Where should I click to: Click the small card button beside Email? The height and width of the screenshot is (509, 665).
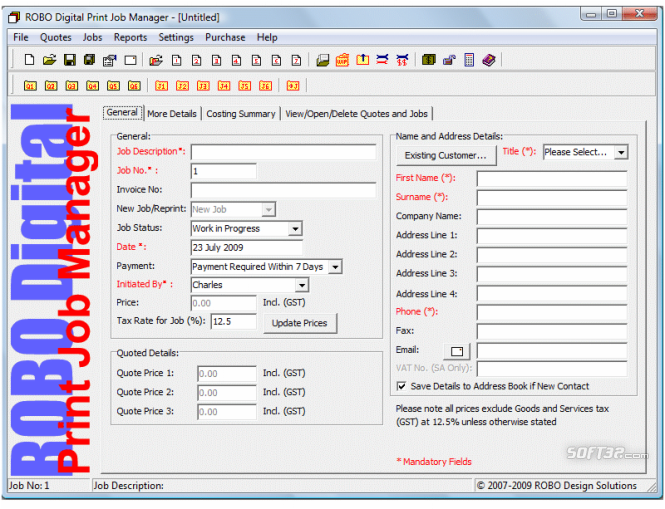[x=457, y=351]
